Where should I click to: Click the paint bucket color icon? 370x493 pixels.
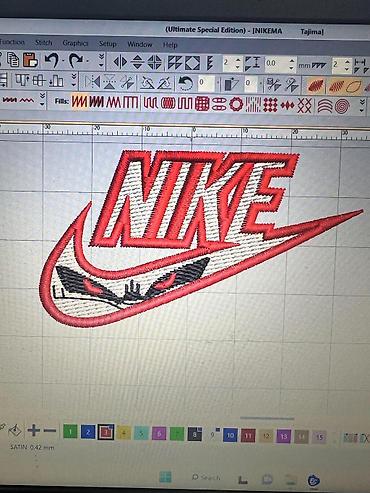click(15, 430)
